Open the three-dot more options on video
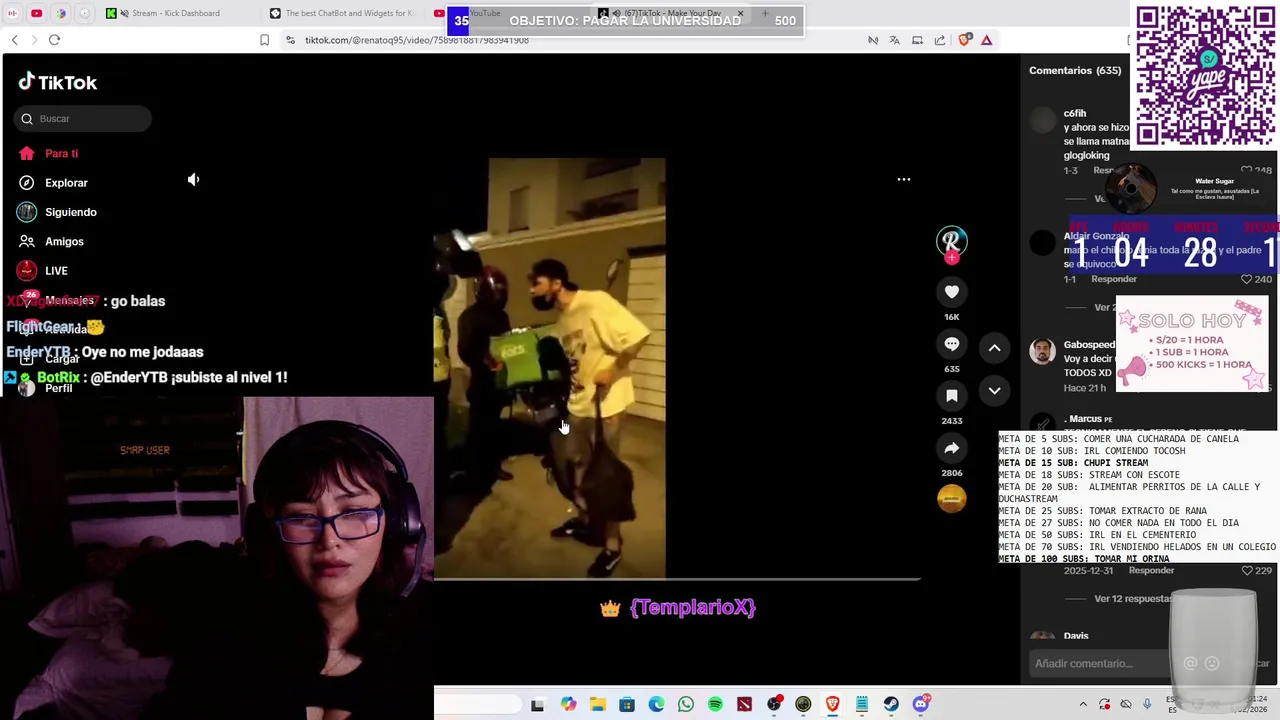 (x=904, y=179)
